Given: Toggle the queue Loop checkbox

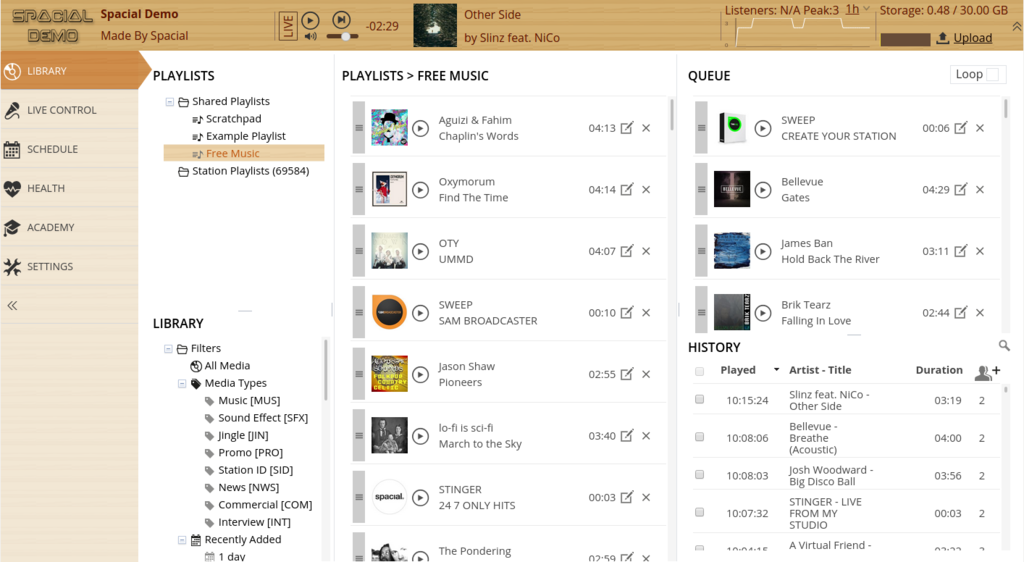Looking at the screenshot, I should click(x=992, y=74).
